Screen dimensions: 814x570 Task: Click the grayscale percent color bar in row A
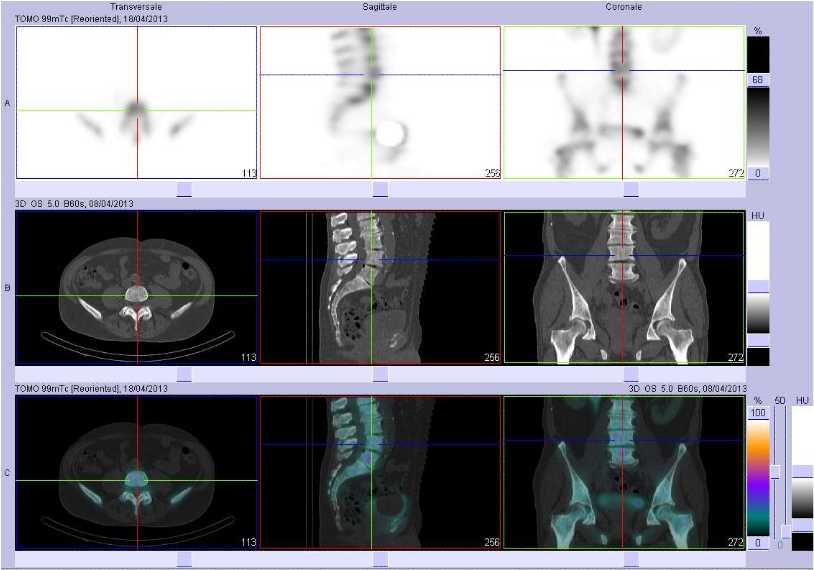(758, 127)
